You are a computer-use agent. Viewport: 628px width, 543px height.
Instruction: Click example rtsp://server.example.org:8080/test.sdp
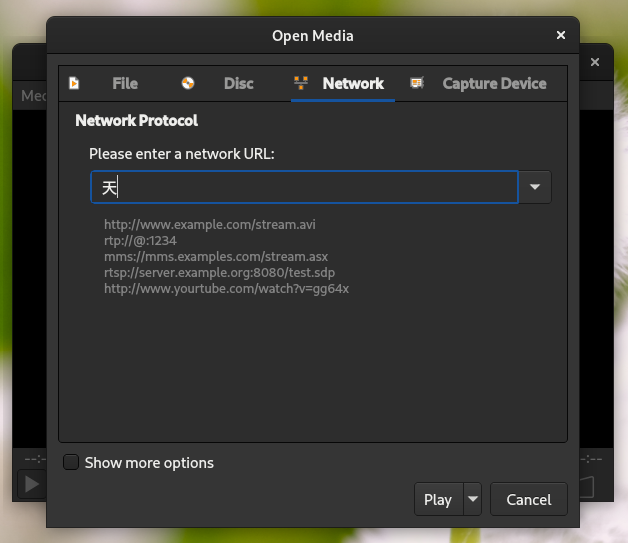coord(219,272)
